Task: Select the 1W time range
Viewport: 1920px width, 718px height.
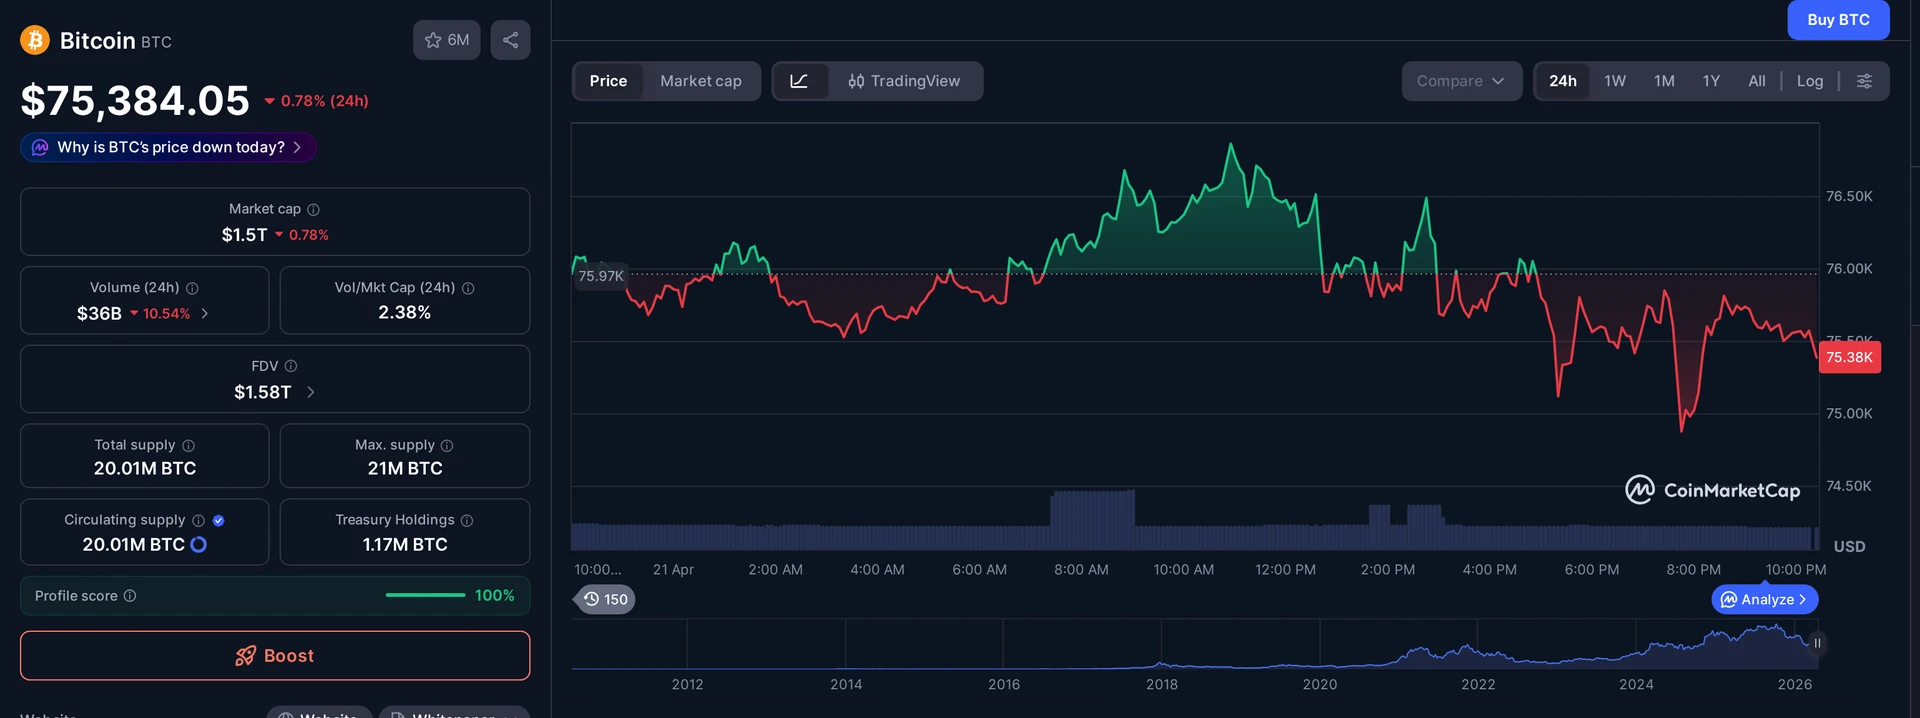Action: (1615, 81)
